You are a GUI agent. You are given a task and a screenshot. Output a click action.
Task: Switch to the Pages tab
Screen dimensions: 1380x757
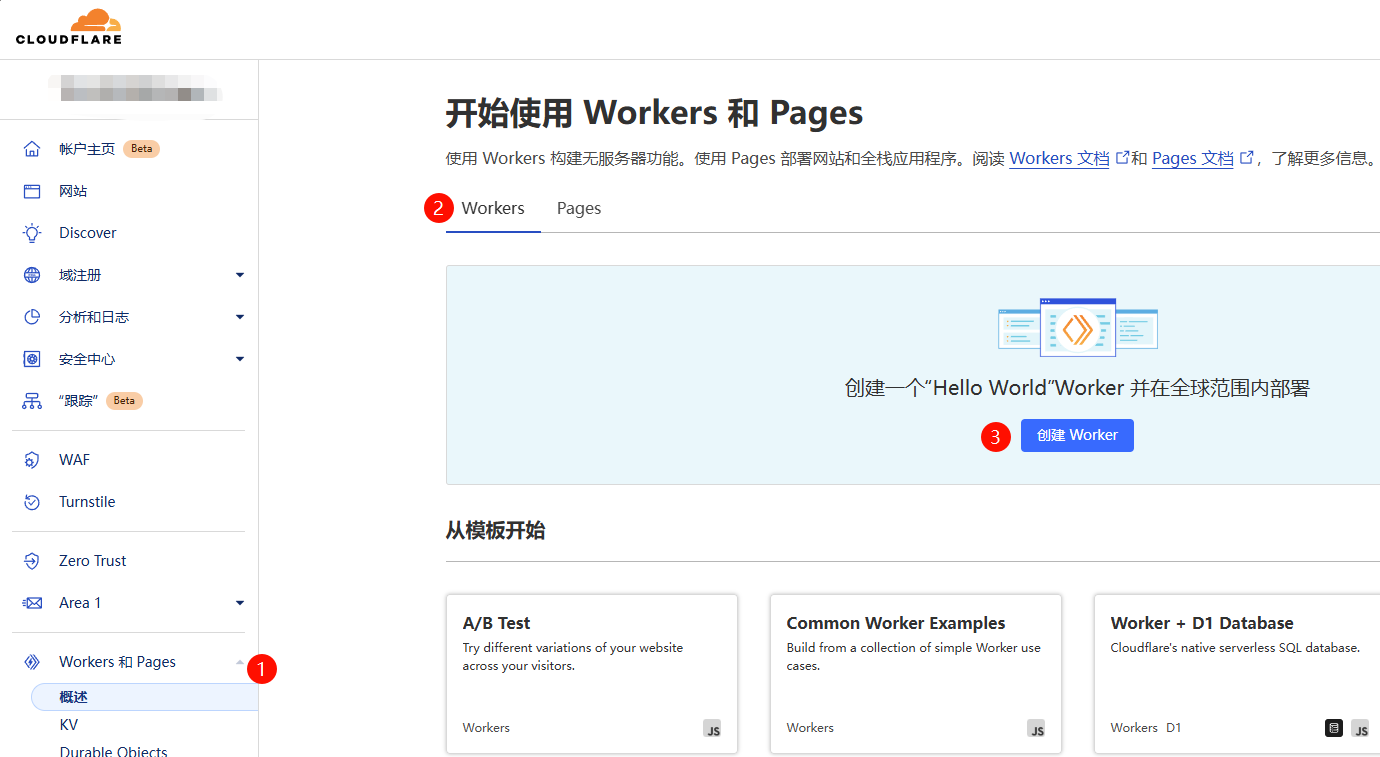(x=578, y=208)
